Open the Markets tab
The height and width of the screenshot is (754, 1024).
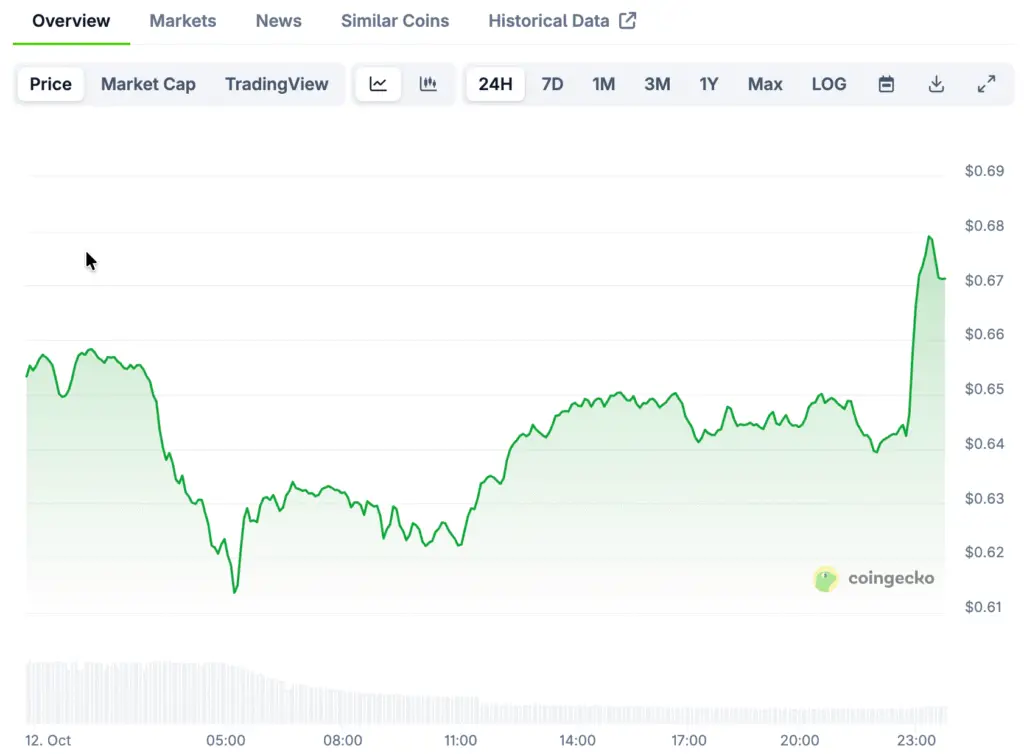(x=183, y=20)
